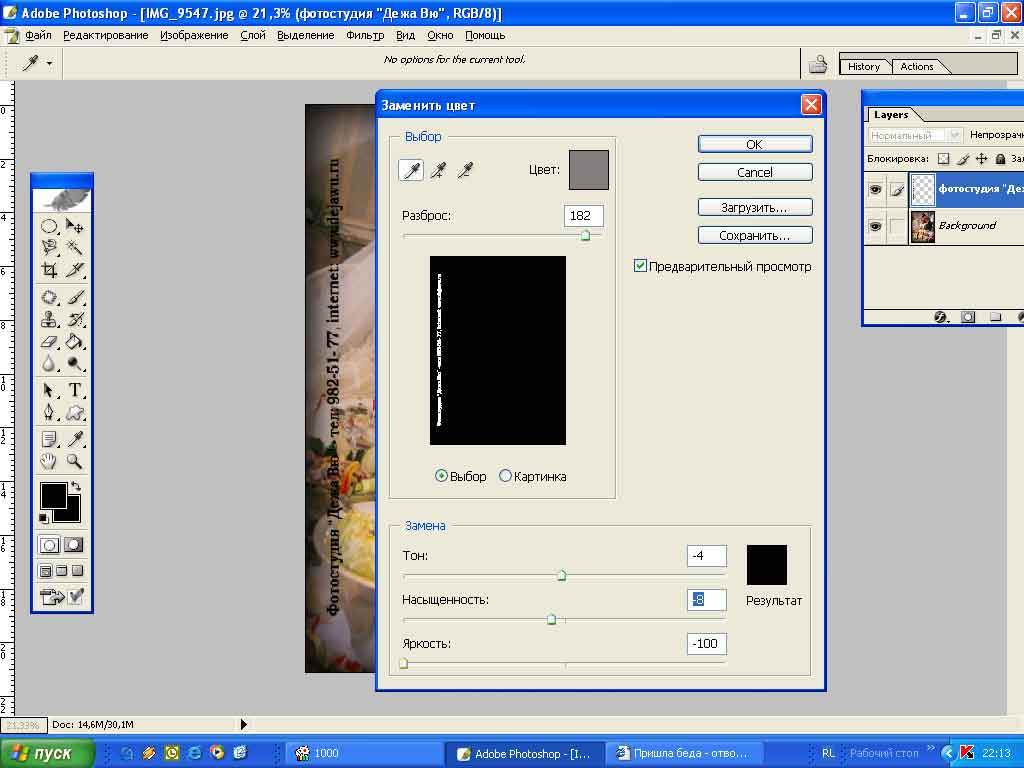This screenshot has height=768, width=1024.
Task: Open the Фильтр menu
Action: point(365,35)
